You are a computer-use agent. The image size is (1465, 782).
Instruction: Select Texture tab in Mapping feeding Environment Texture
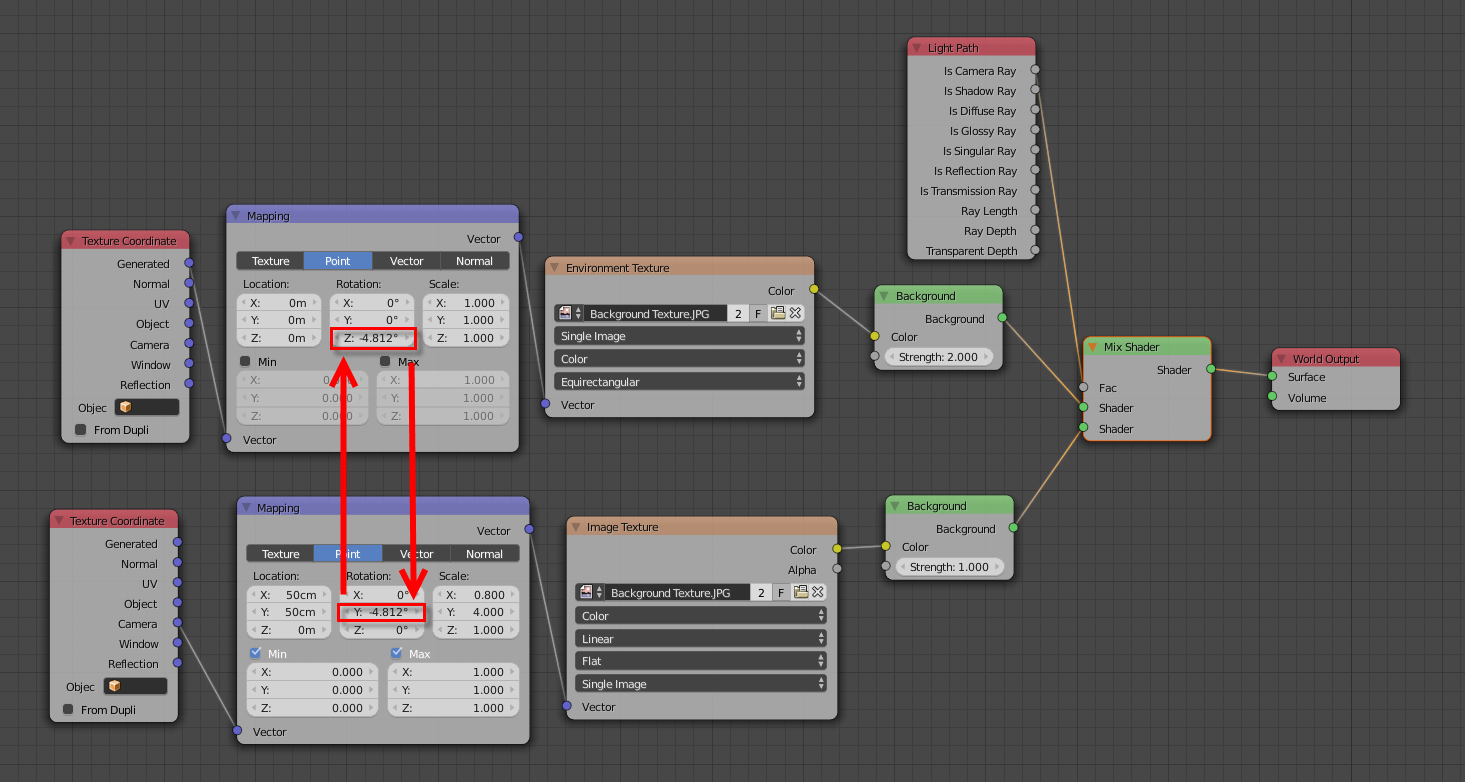coord(270,261)
